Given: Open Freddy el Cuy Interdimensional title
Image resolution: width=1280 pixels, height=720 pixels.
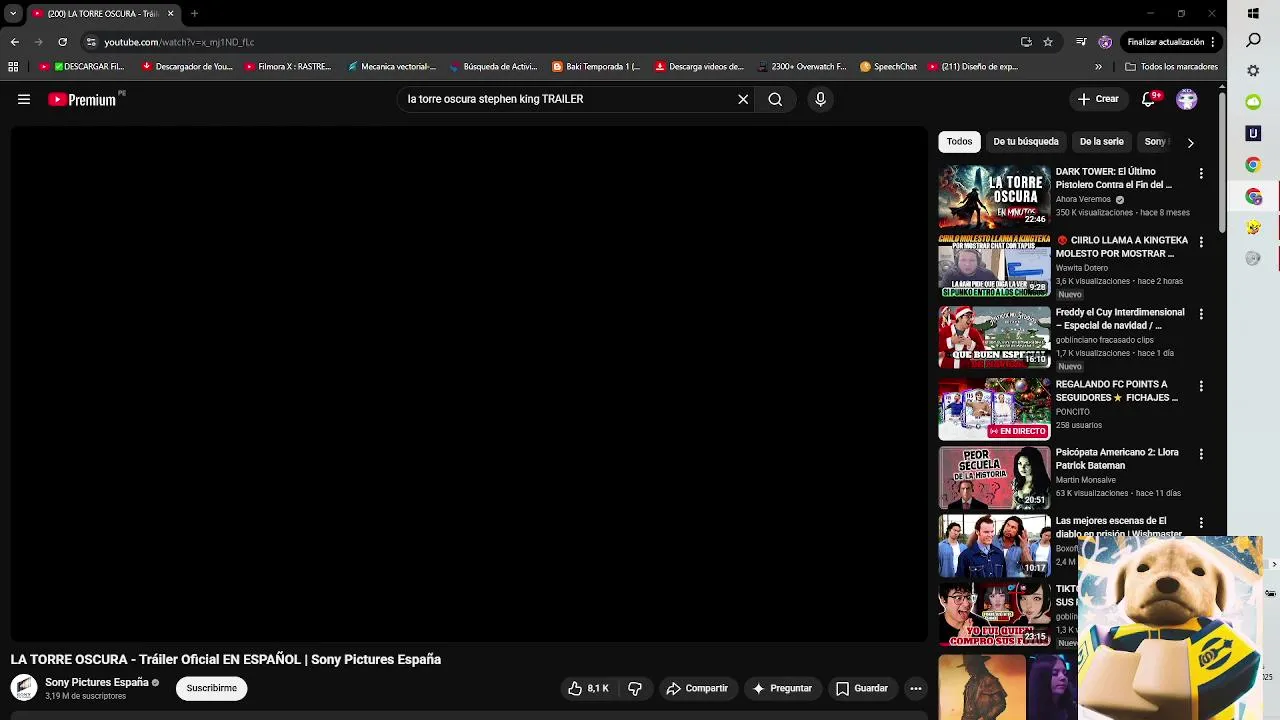Looking at the screenshot, I should tap(1120, 319).
